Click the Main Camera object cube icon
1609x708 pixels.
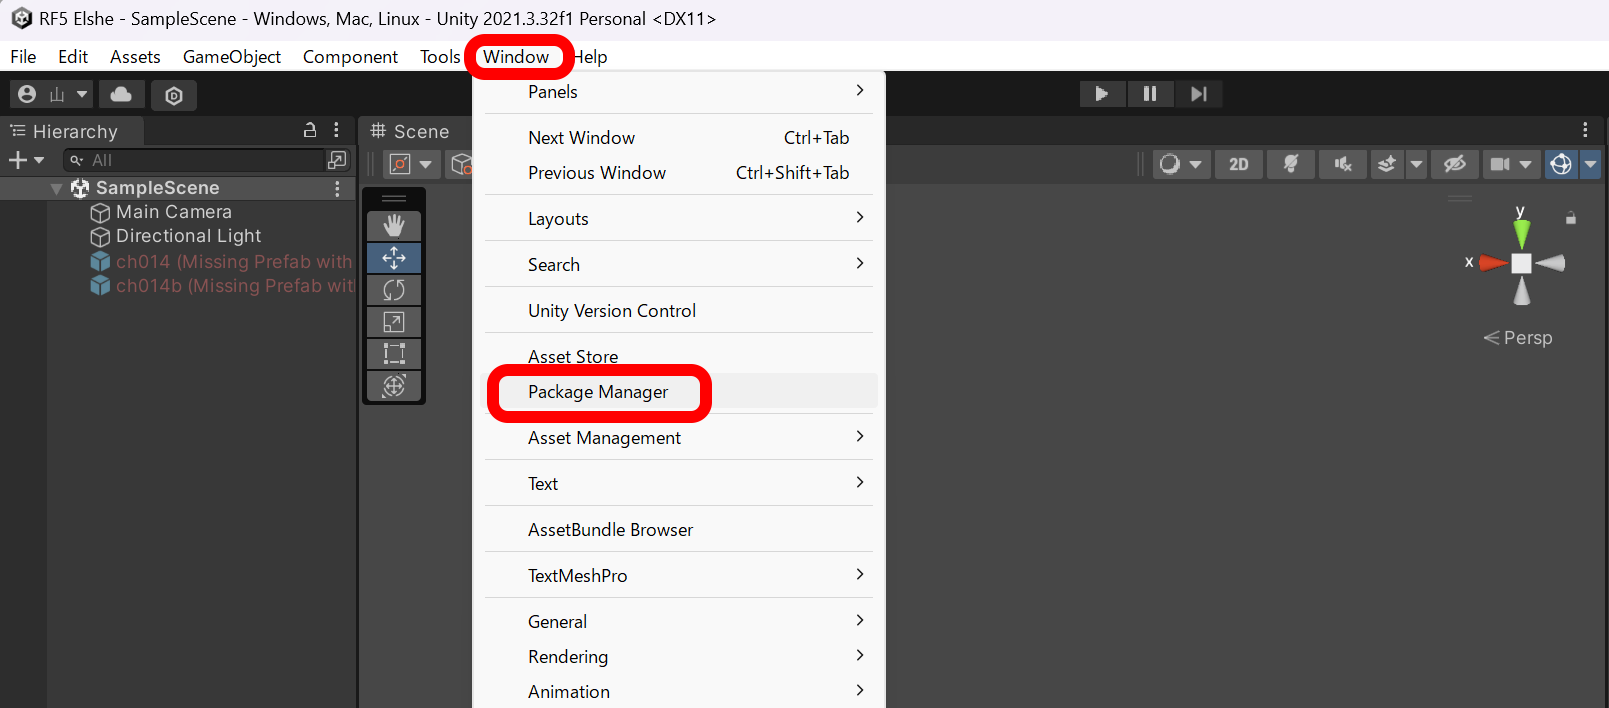[100, 213]
